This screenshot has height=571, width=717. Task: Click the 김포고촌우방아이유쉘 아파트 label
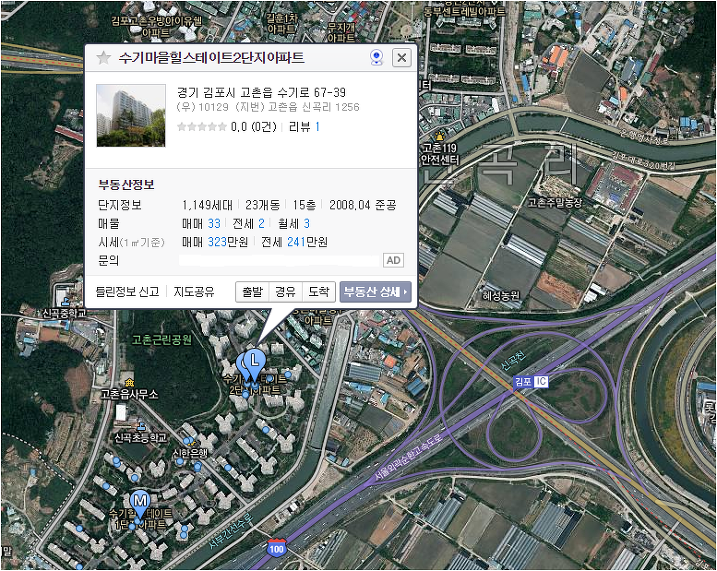(156, 27)
